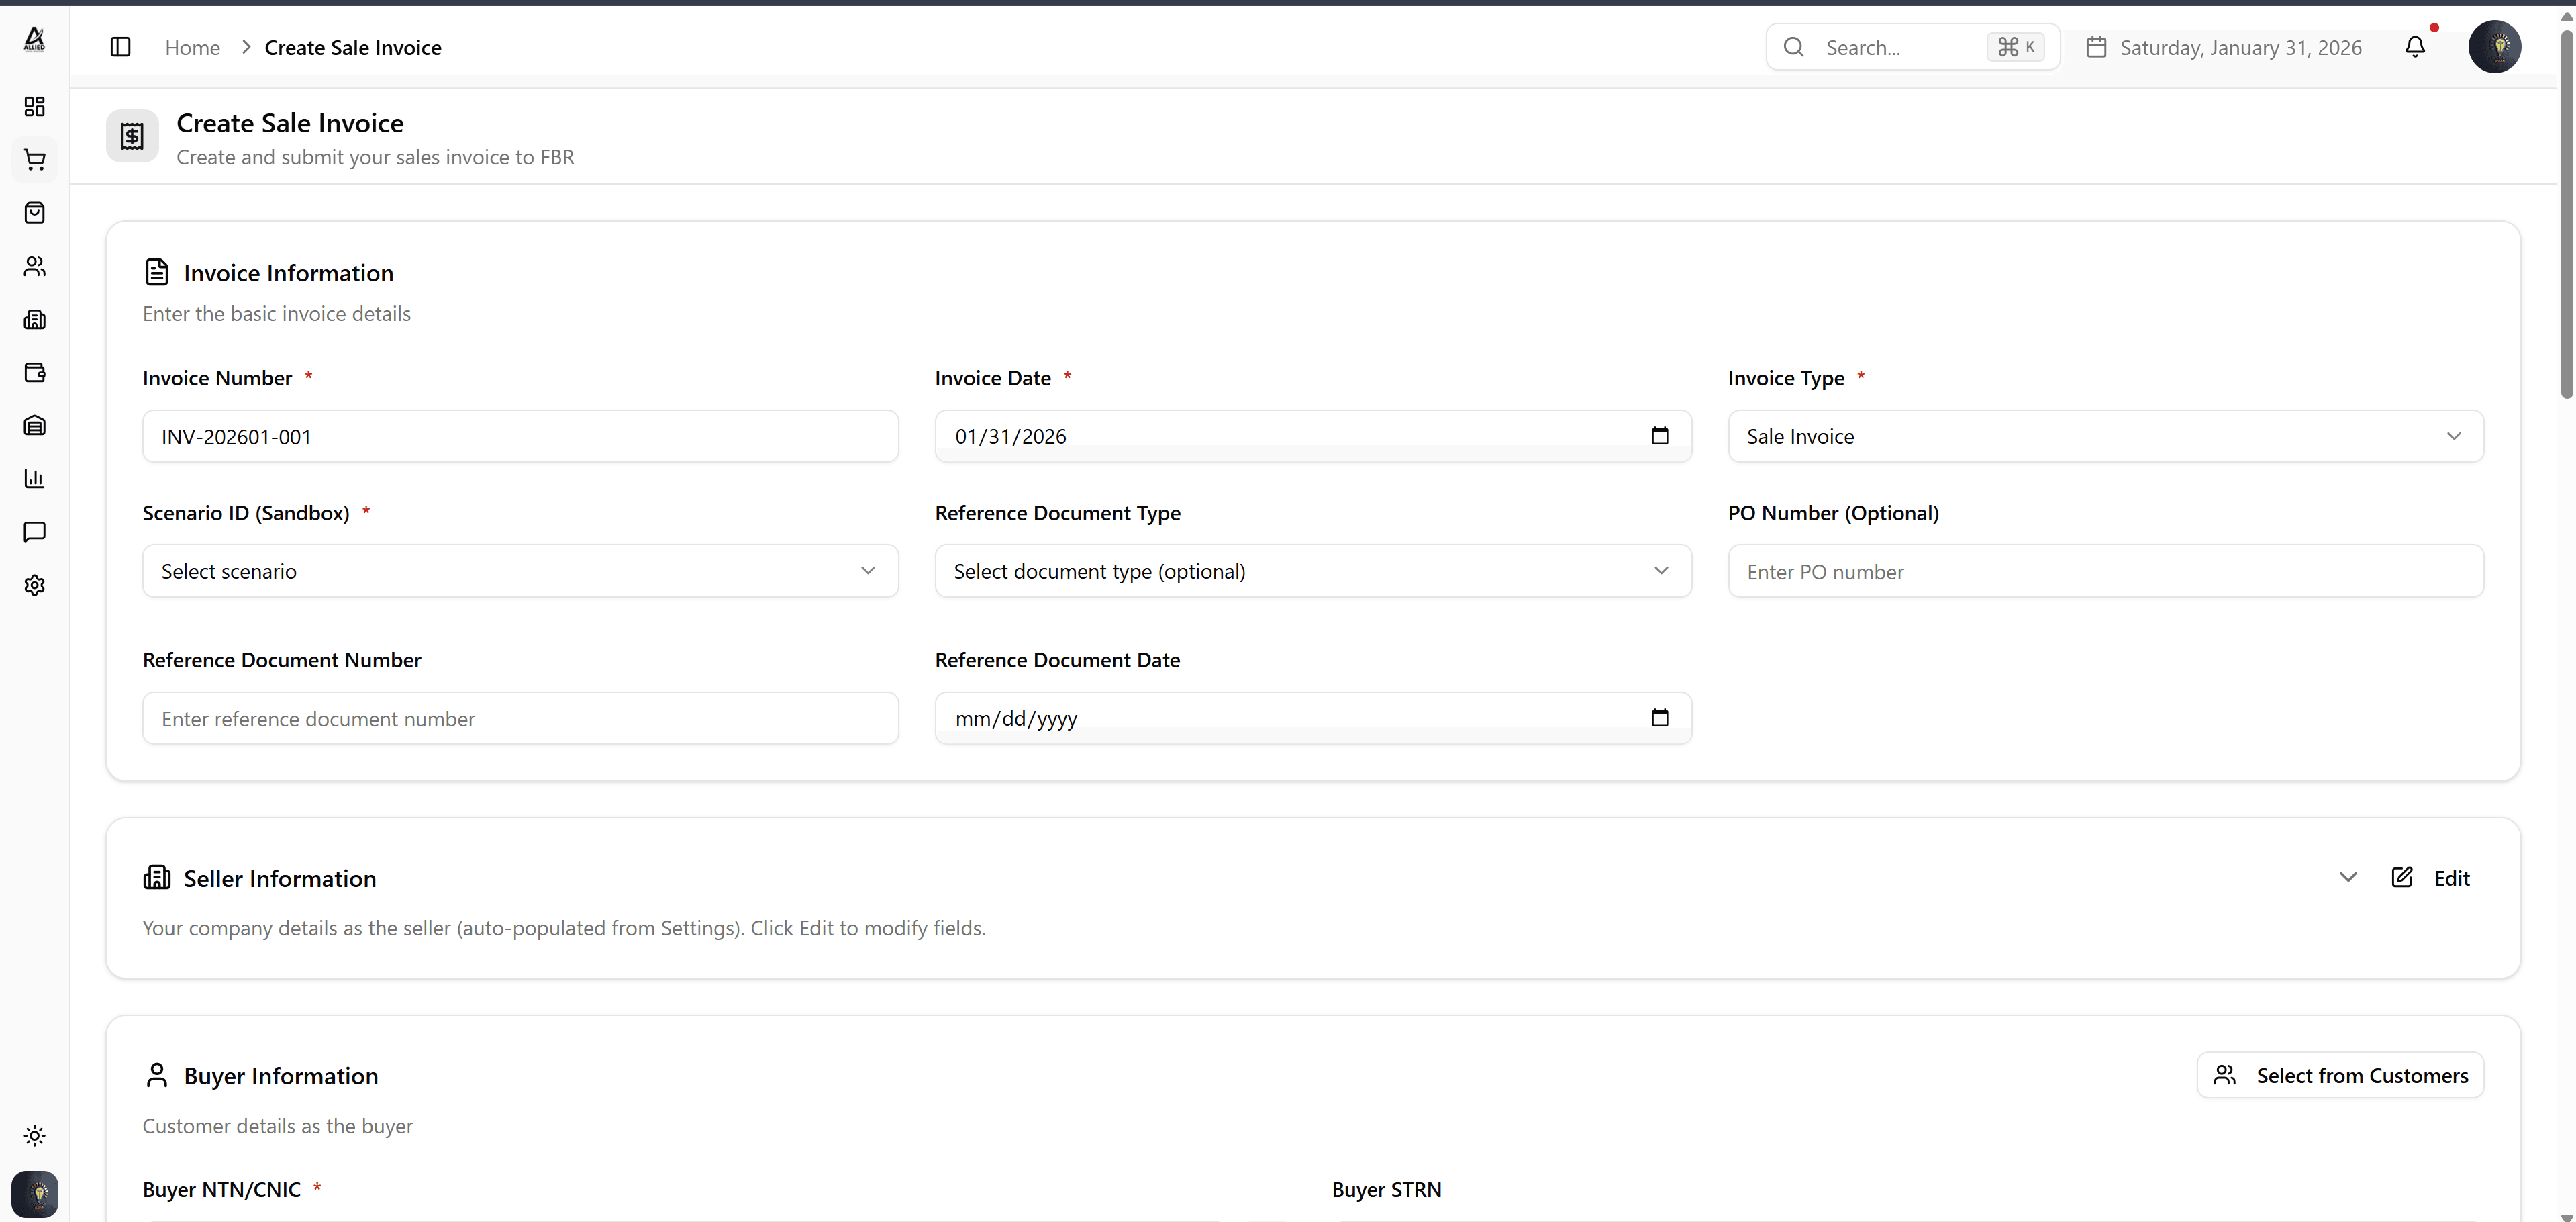Click Select from Customers button
Image resolution: width=2576 pixels, height=1222 pixels.
[2340, 1075]
